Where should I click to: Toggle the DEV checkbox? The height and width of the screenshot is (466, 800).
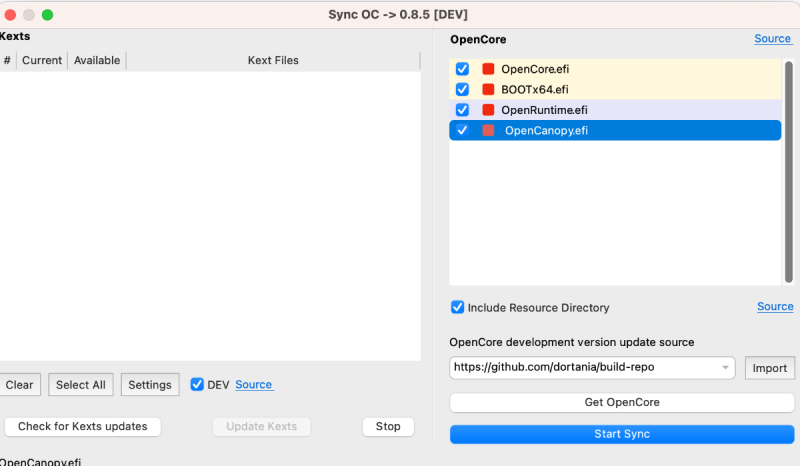pyautogui.click(x=197, y=384)
